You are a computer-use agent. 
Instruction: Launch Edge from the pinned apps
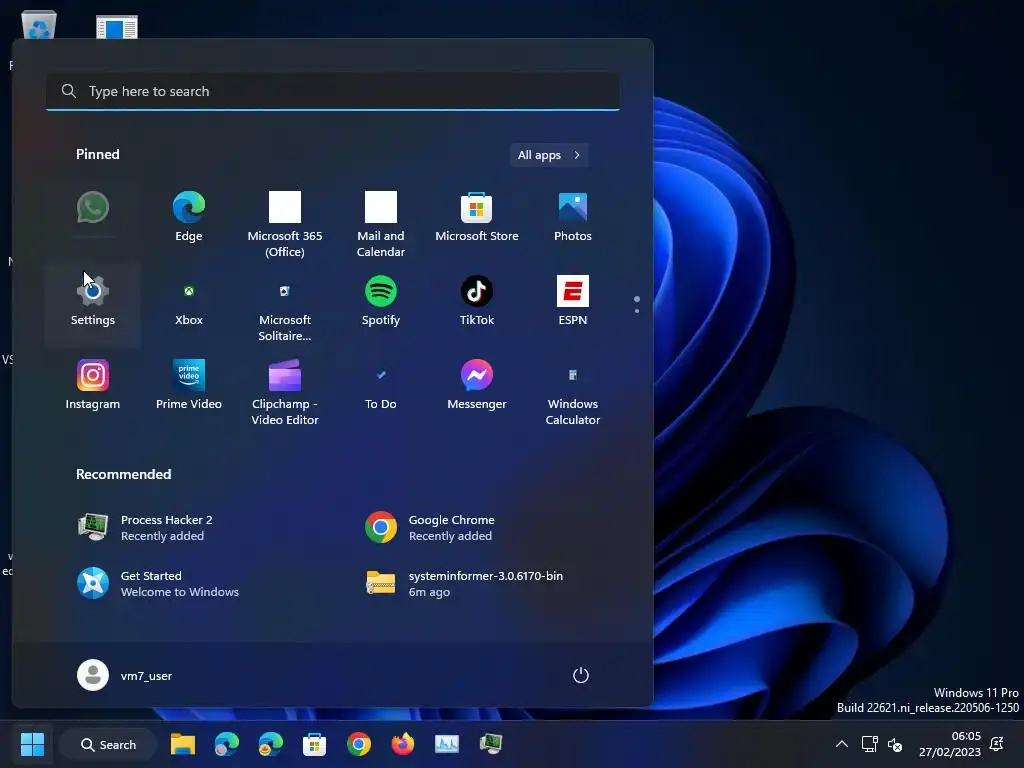tap(189, 217)
